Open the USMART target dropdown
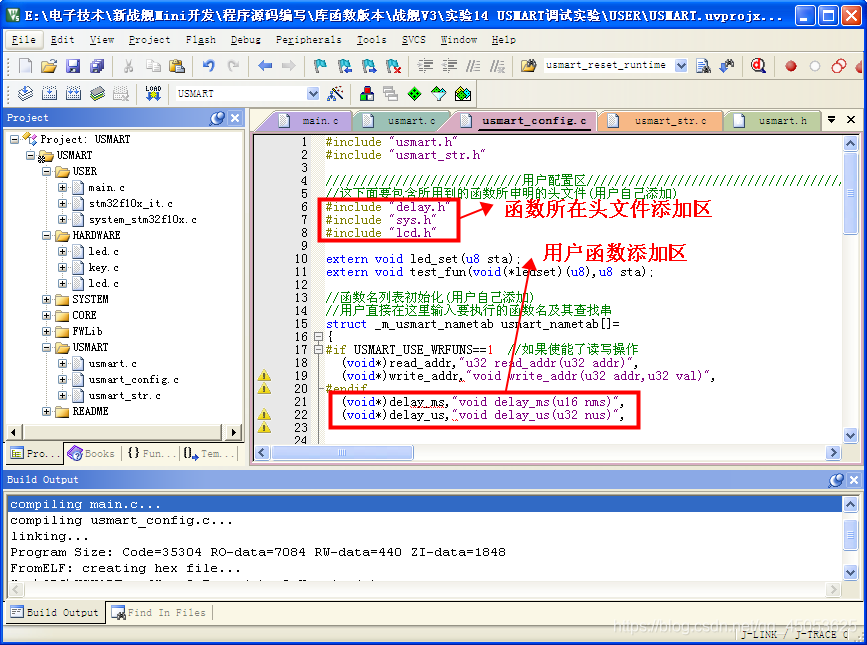This screenshot has height=645, width=867. click(x=313, y=93)
